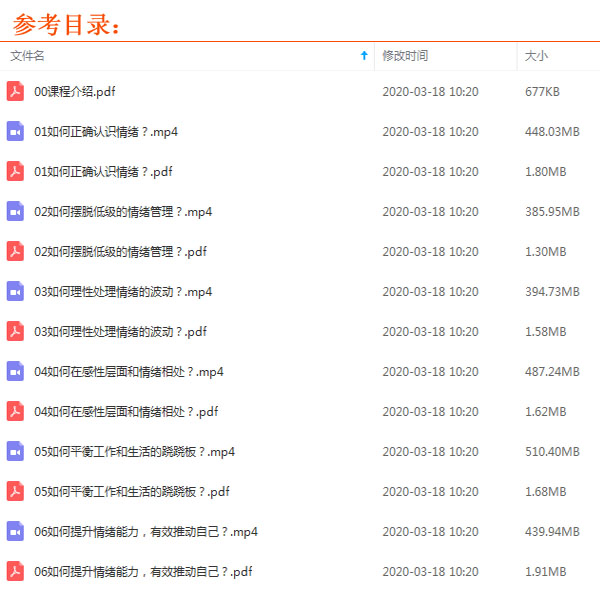Click video icon of 02如何摆脱低级的情绪管理？.mp4

(15, 211)
